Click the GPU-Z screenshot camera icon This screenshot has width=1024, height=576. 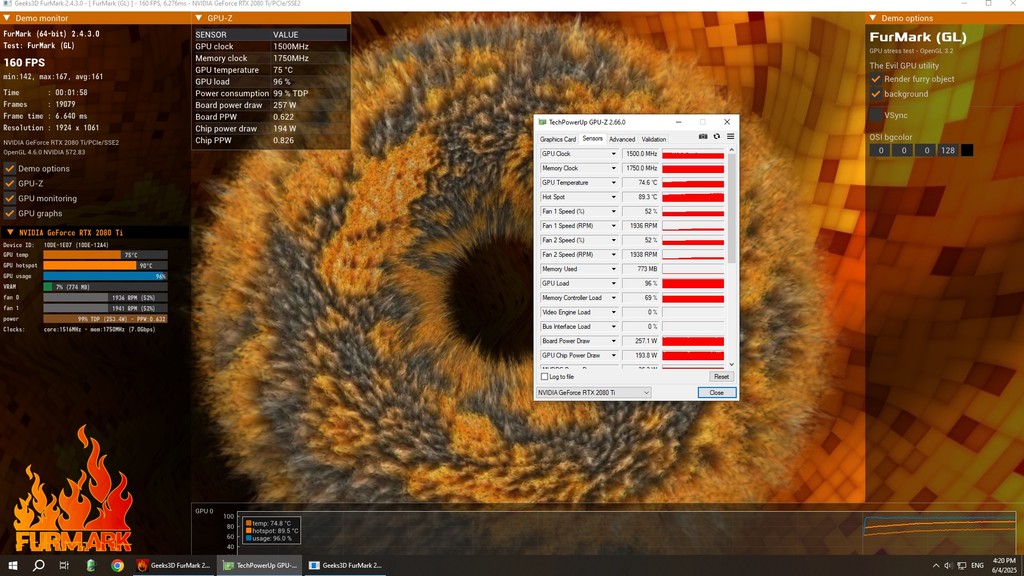[703, 136]
